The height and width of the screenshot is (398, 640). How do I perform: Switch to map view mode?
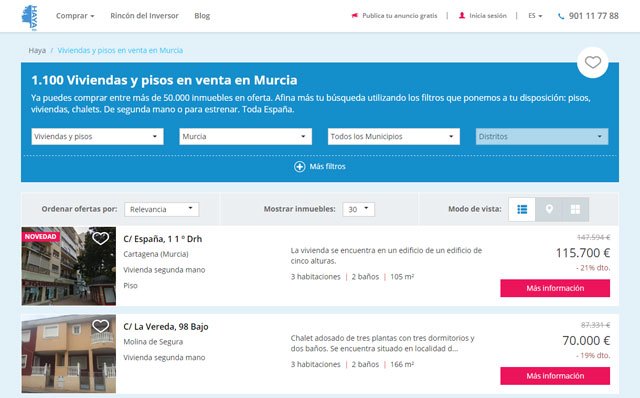pyautogui.click(x=549, y=209)
